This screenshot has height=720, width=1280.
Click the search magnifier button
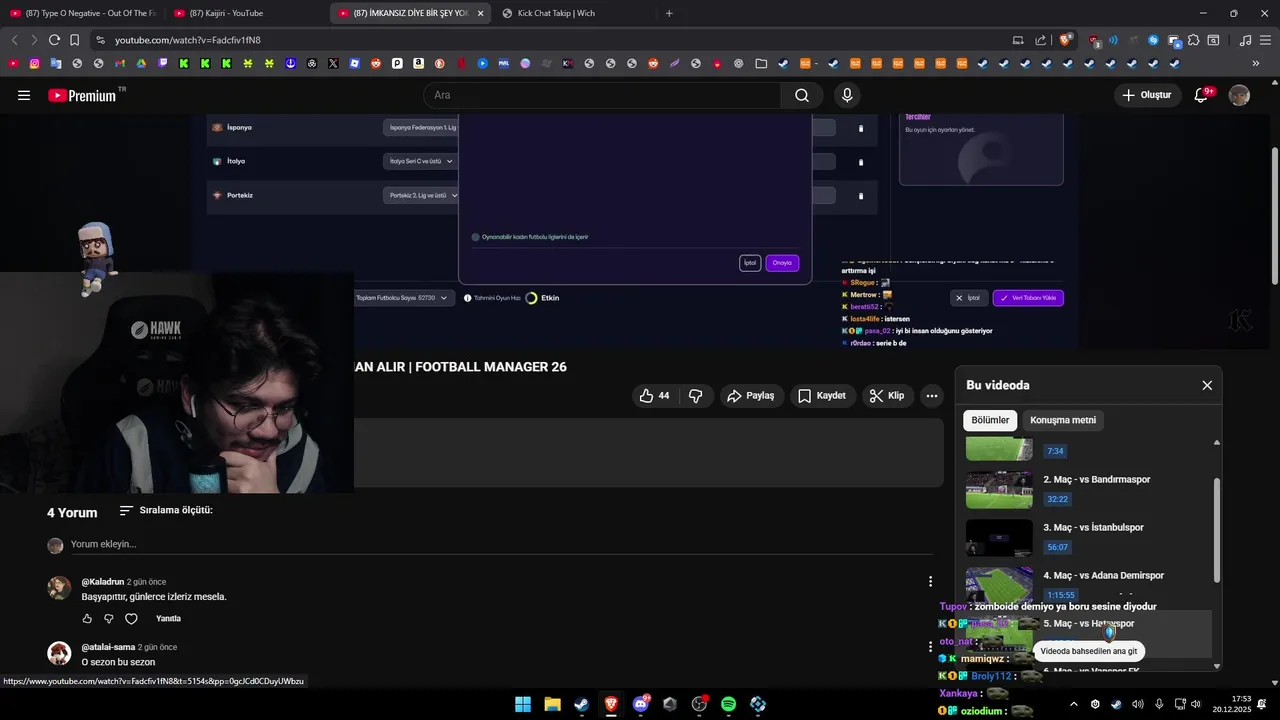[x=802, y=95]
